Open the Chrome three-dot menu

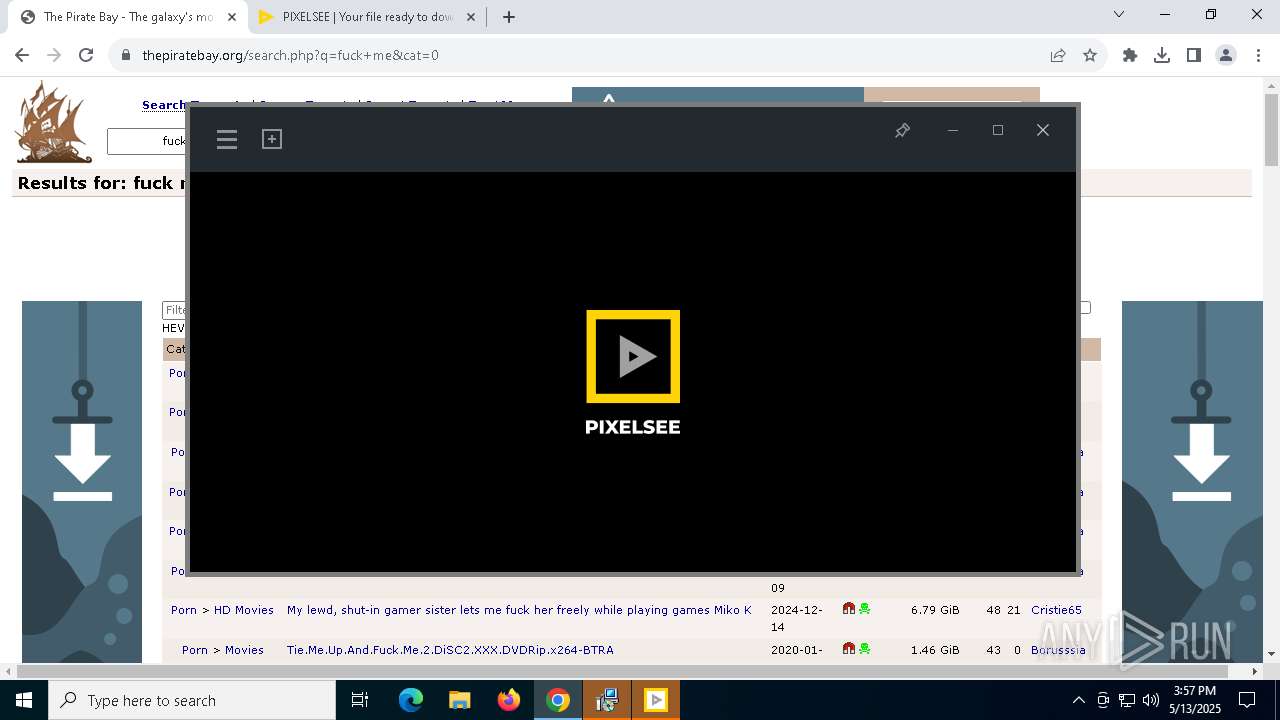pos(1257,55)
